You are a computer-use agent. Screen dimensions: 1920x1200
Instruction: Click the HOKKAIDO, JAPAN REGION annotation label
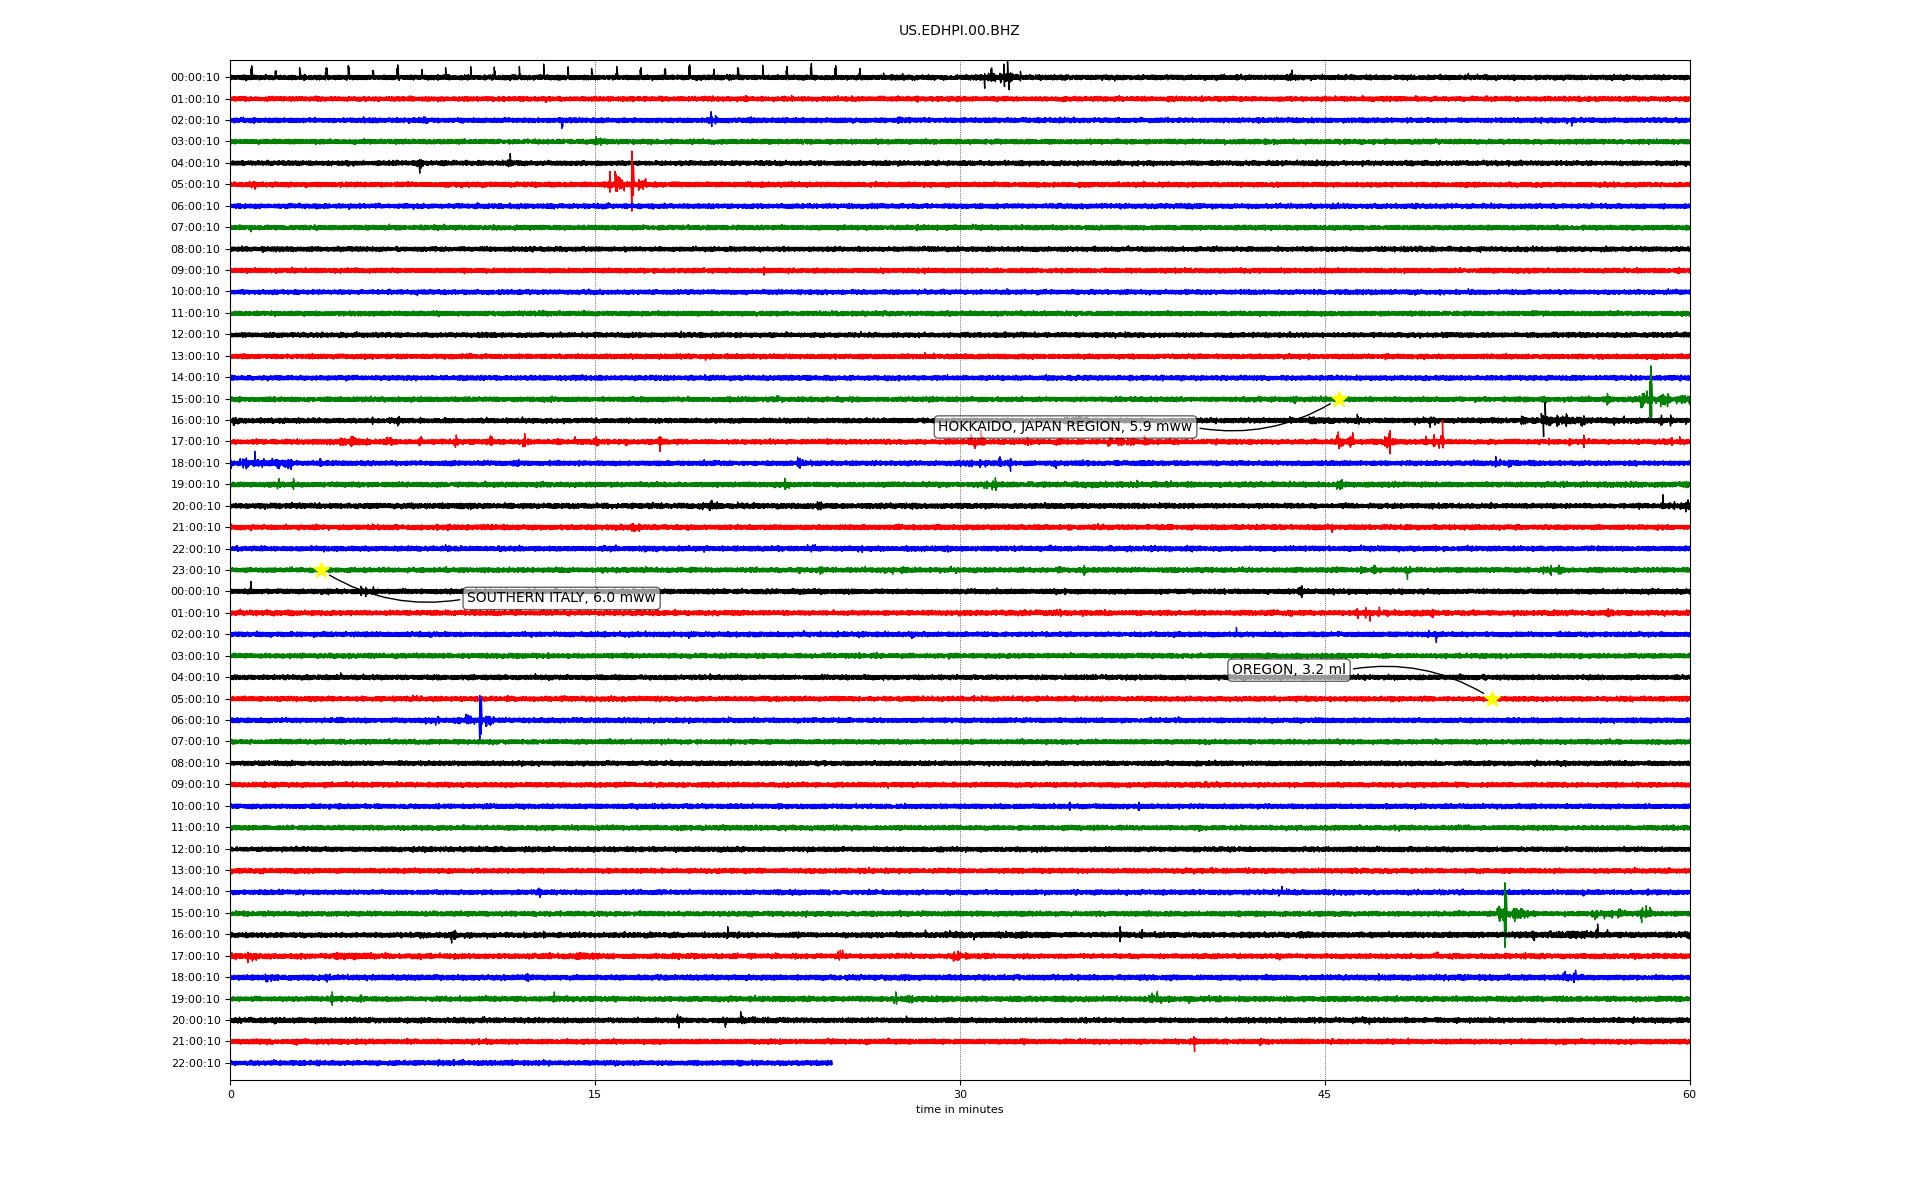point(1064,427)
